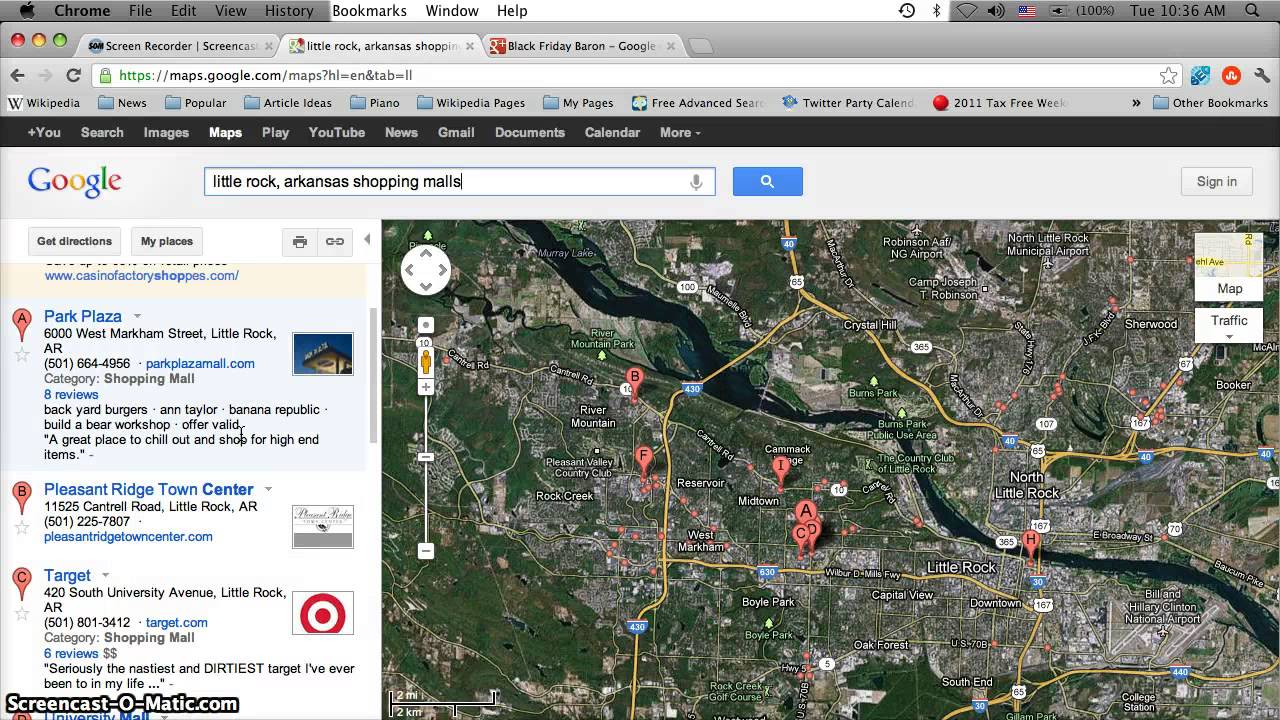Open the Park Plaza title link
The image size is (1280, 720).
click(83, 316)
